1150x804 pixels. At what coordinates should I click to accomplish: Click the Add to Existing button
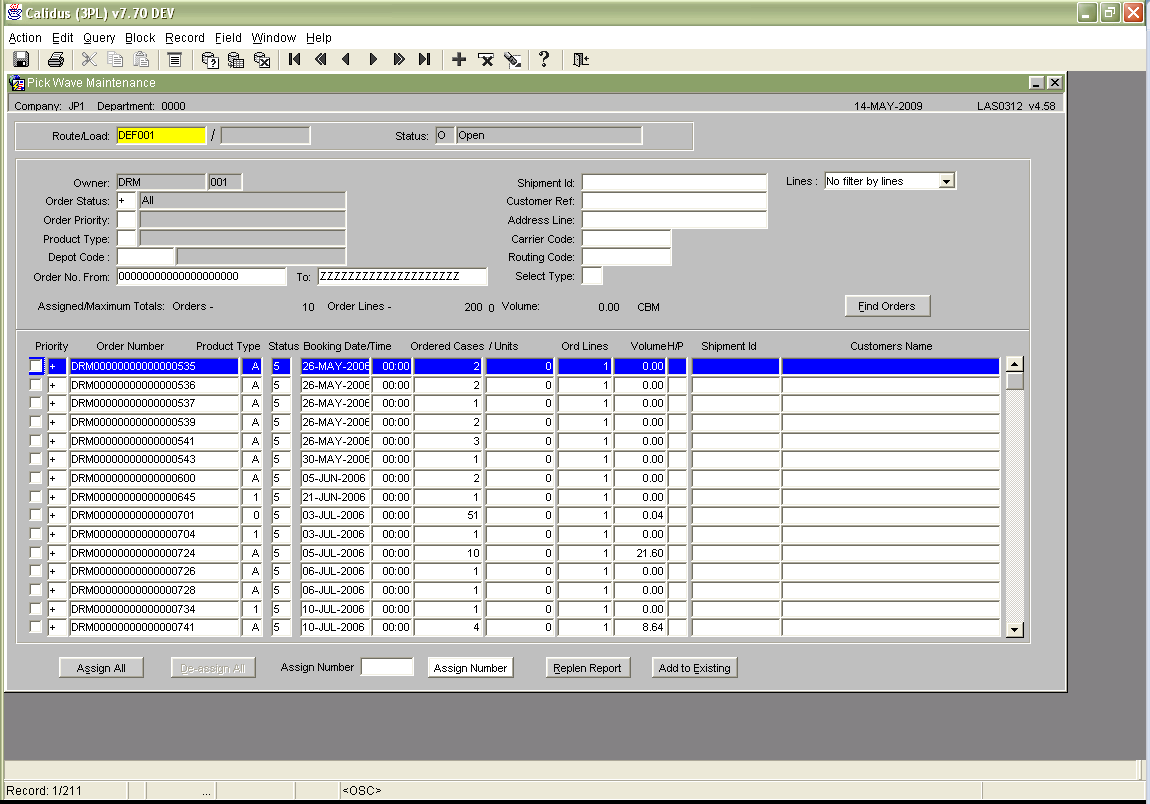click(695, 668)
